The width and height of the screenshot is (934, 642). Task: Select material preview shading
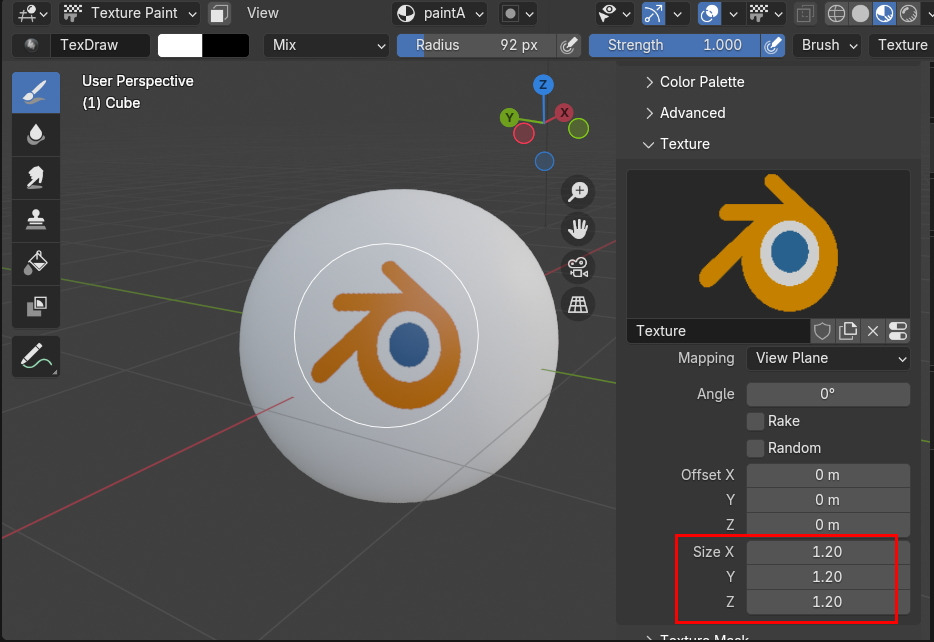point(884,13)
